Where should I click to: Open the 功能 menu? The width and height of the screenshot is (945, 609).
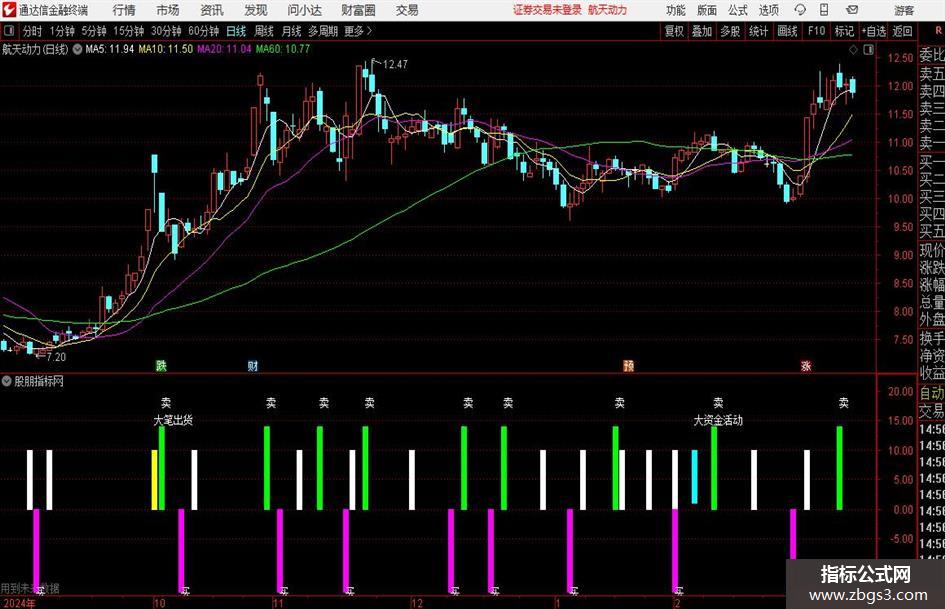pyautogui.click(x=676, y=10)
